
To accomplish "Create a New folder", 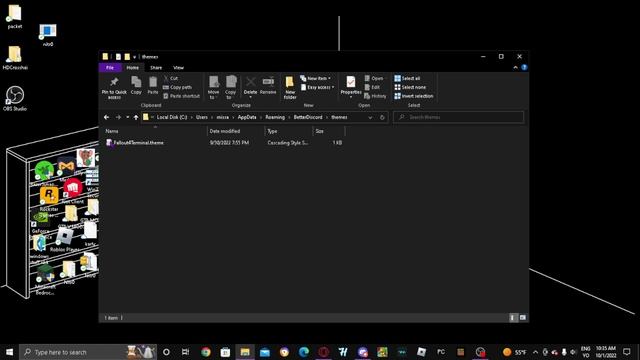I will 290,87.
